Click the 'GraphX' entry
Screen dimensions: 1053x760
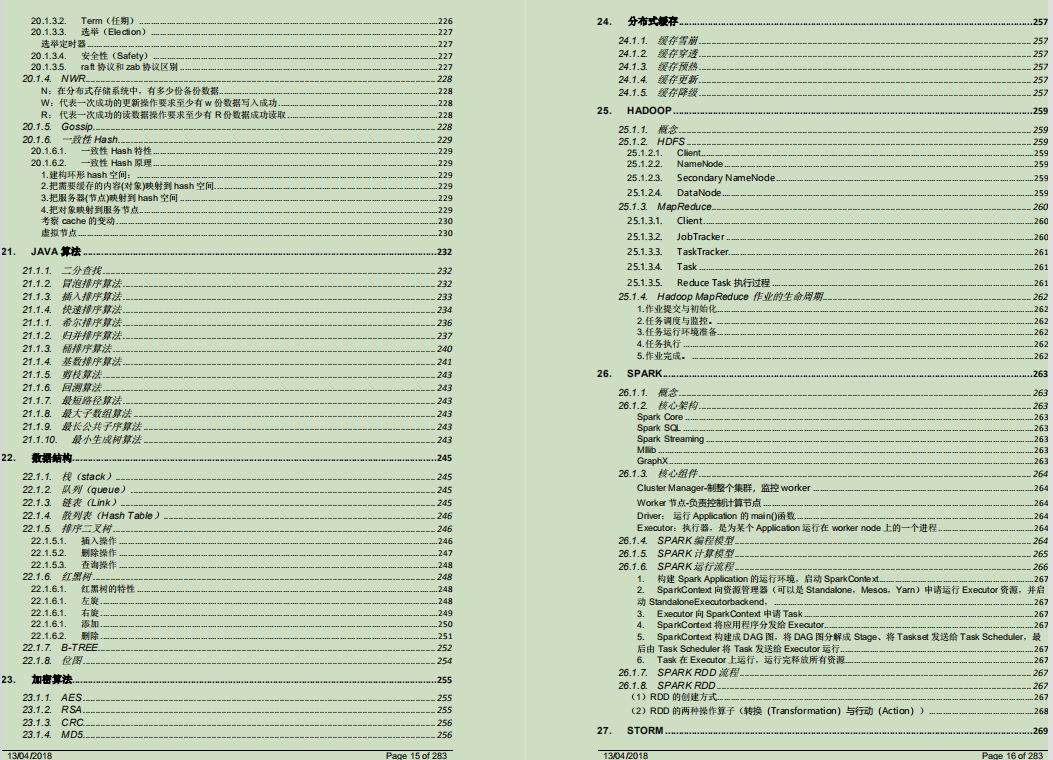[843, 461]
